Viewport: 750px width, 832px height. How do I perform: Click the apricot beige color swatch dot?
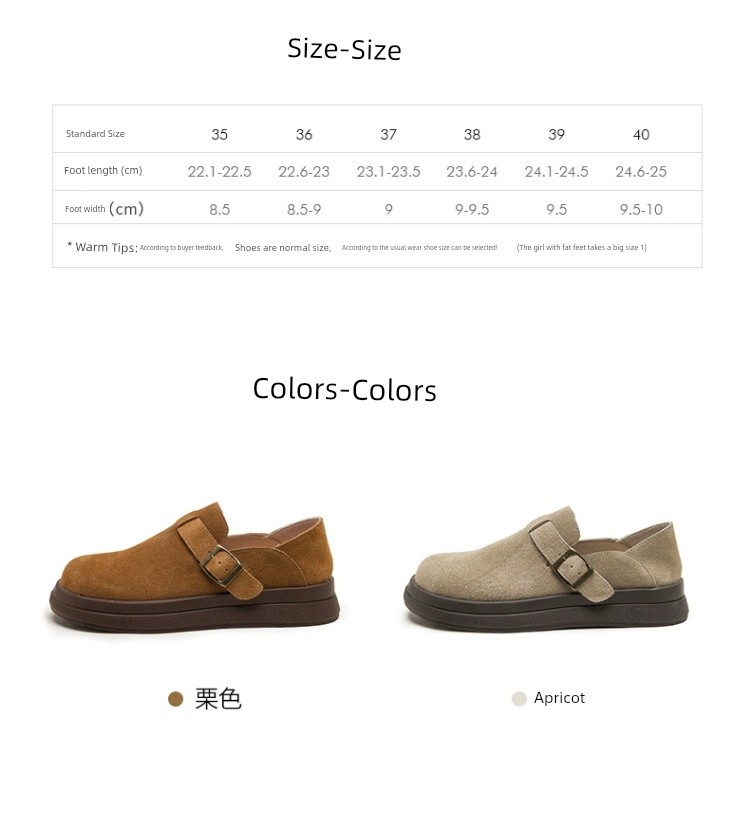click(519, 699)
